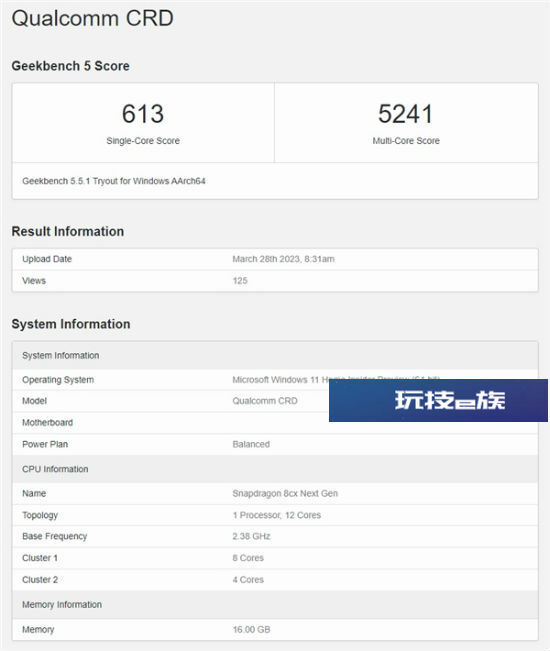The width and height of the screenshot is (550, 651).
Task: Click the Cluster 2 label
Action: tap(40, 580)
